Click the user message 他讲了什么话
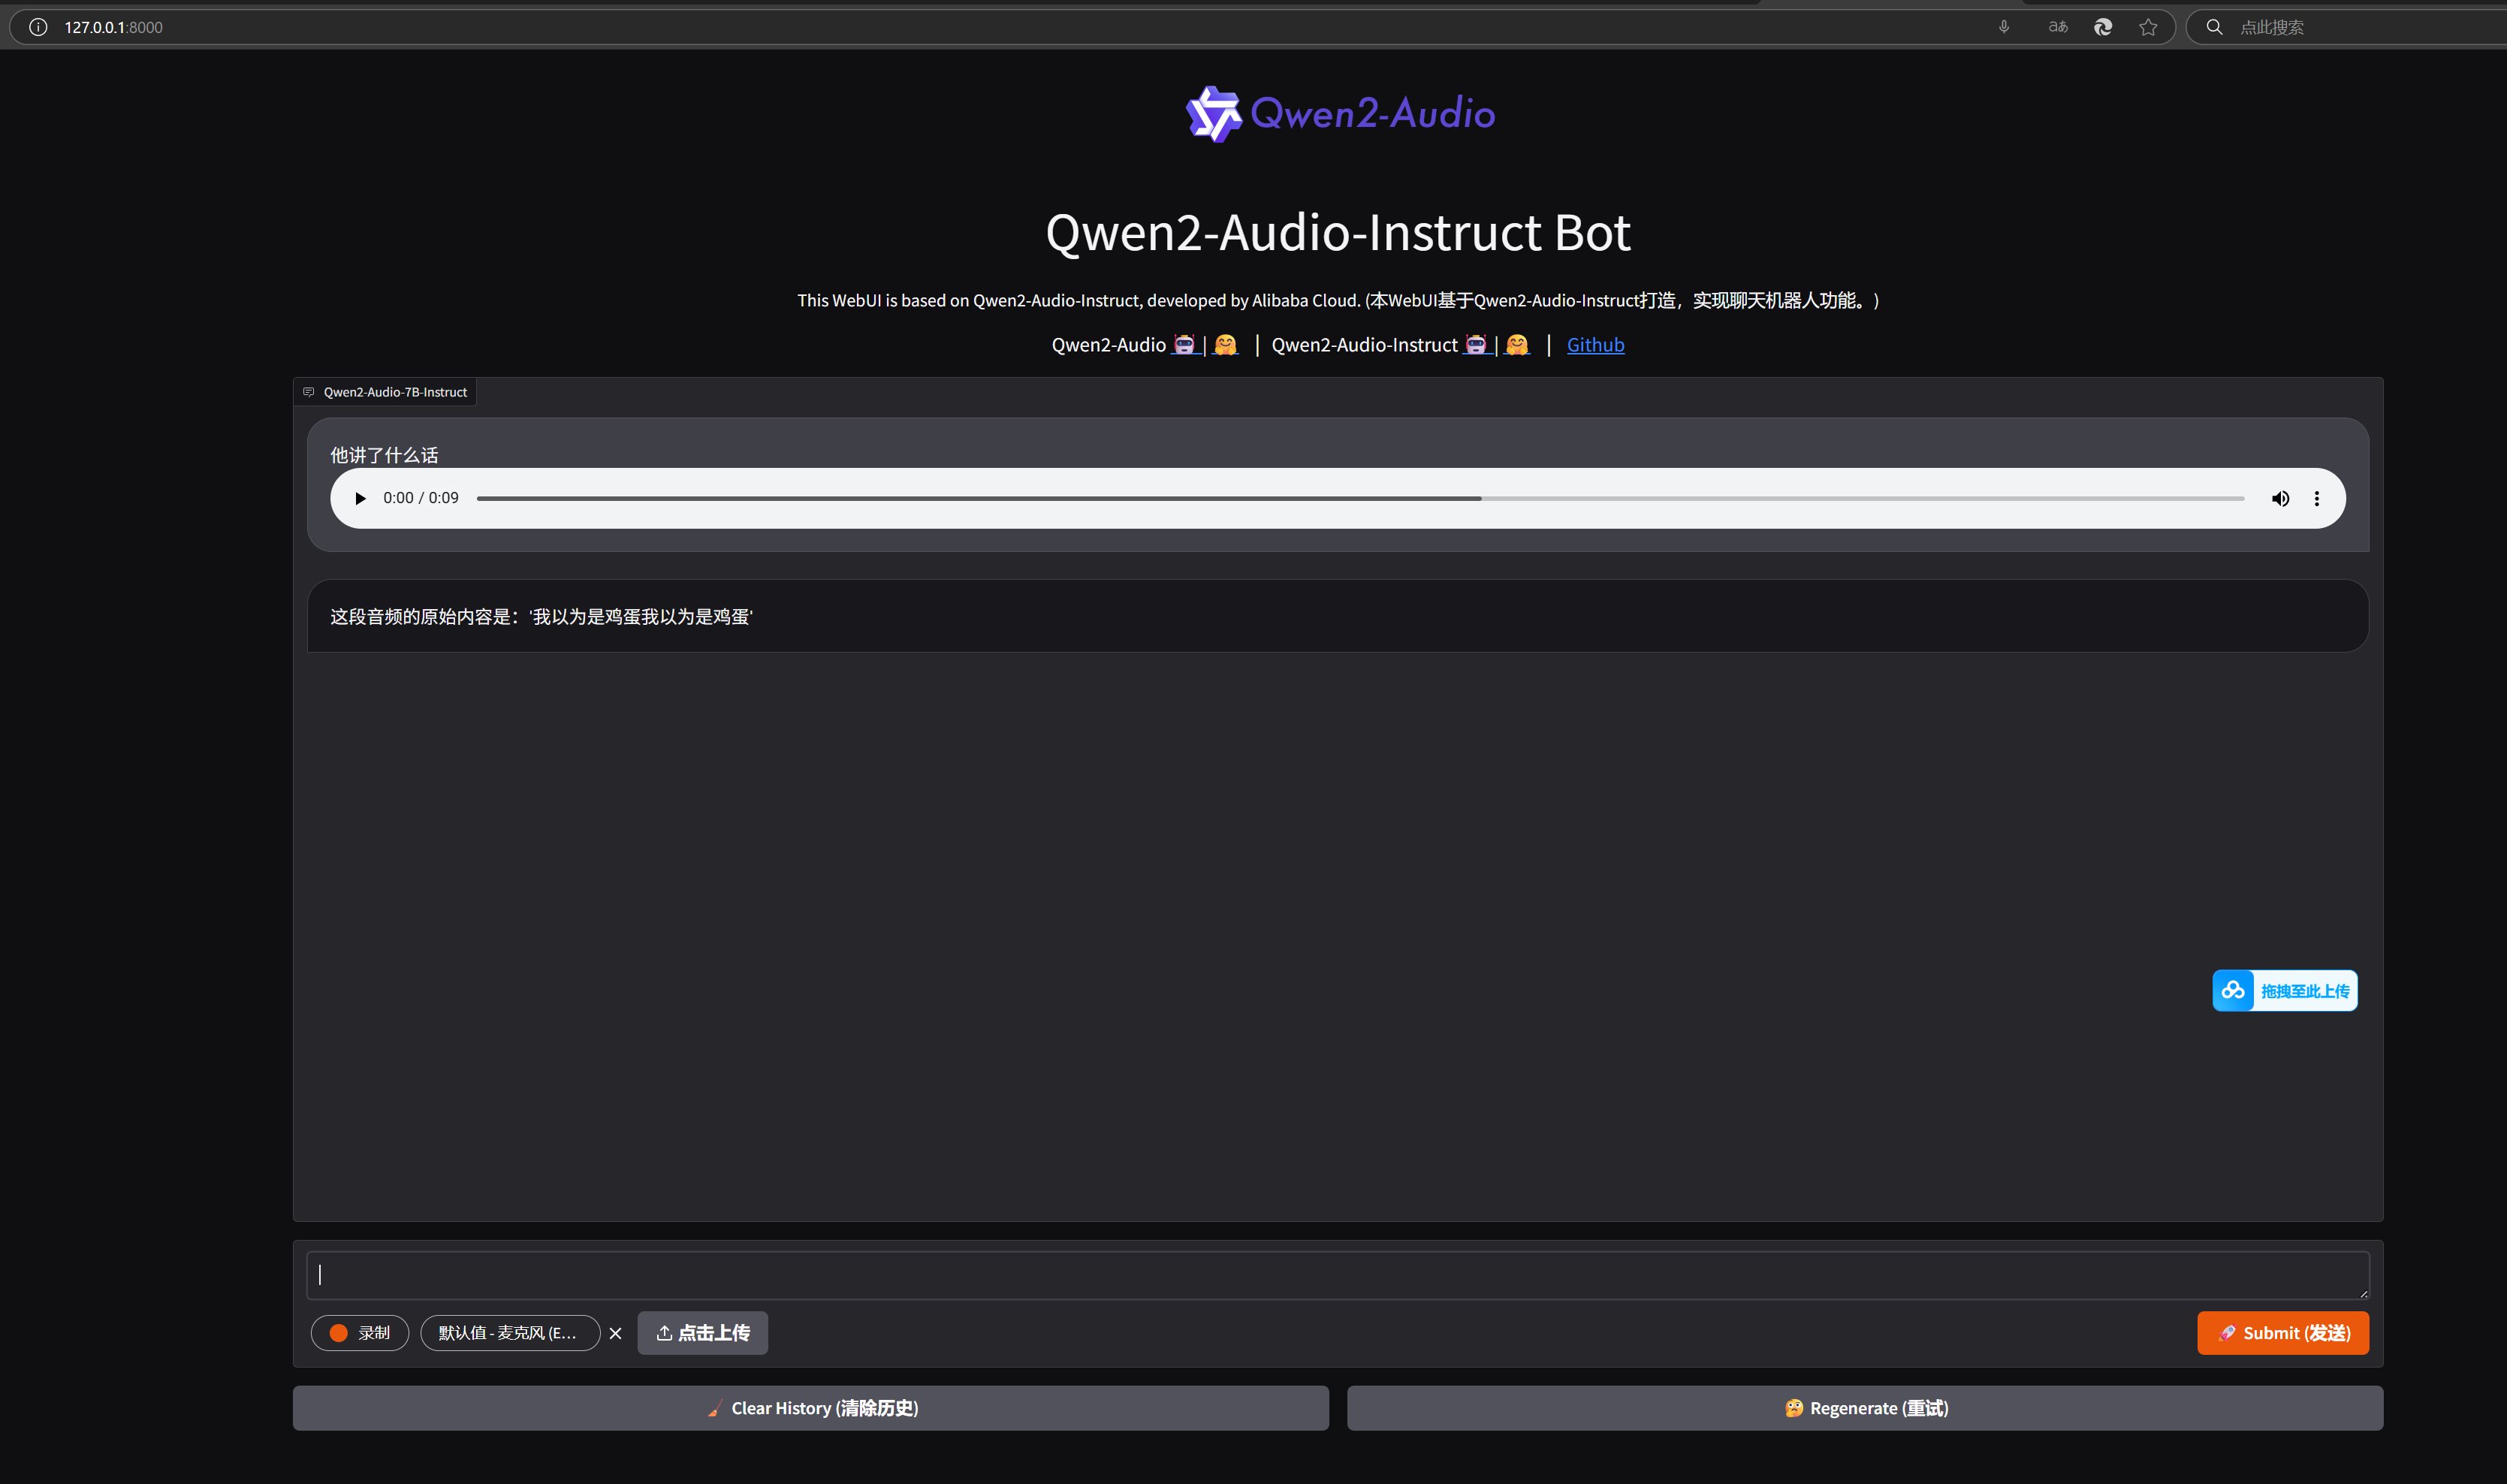The width and height of the screenshot is (2507, 1484). pos(384,455)
